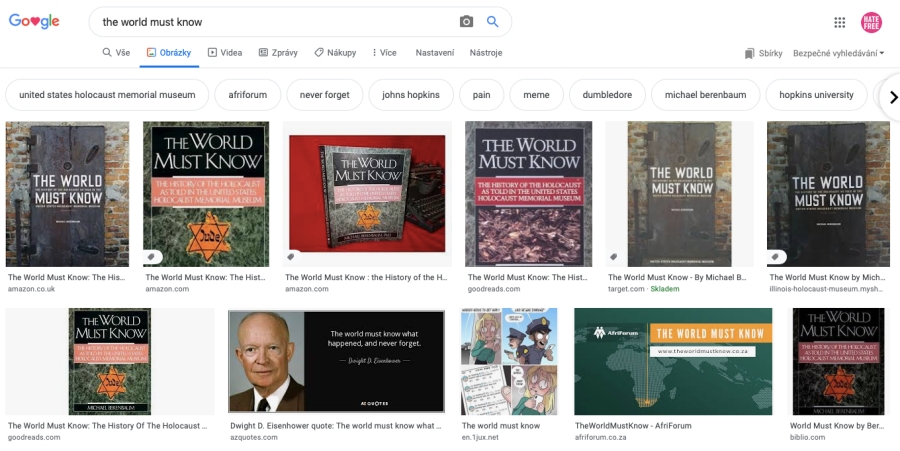Open Bezpečné vyhledávání dropdown
900x451 pixels.
click(839, 53)
